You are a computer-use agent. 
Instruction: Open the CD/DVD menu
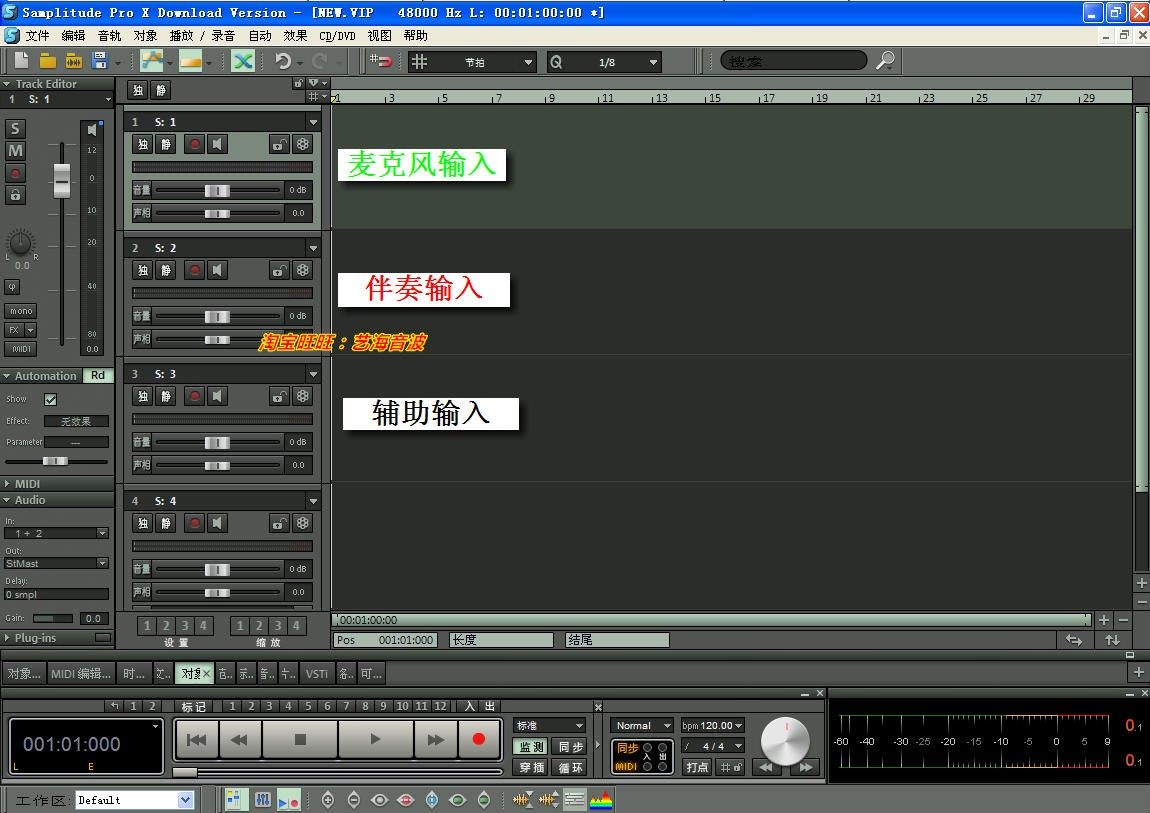coord(337,35)
